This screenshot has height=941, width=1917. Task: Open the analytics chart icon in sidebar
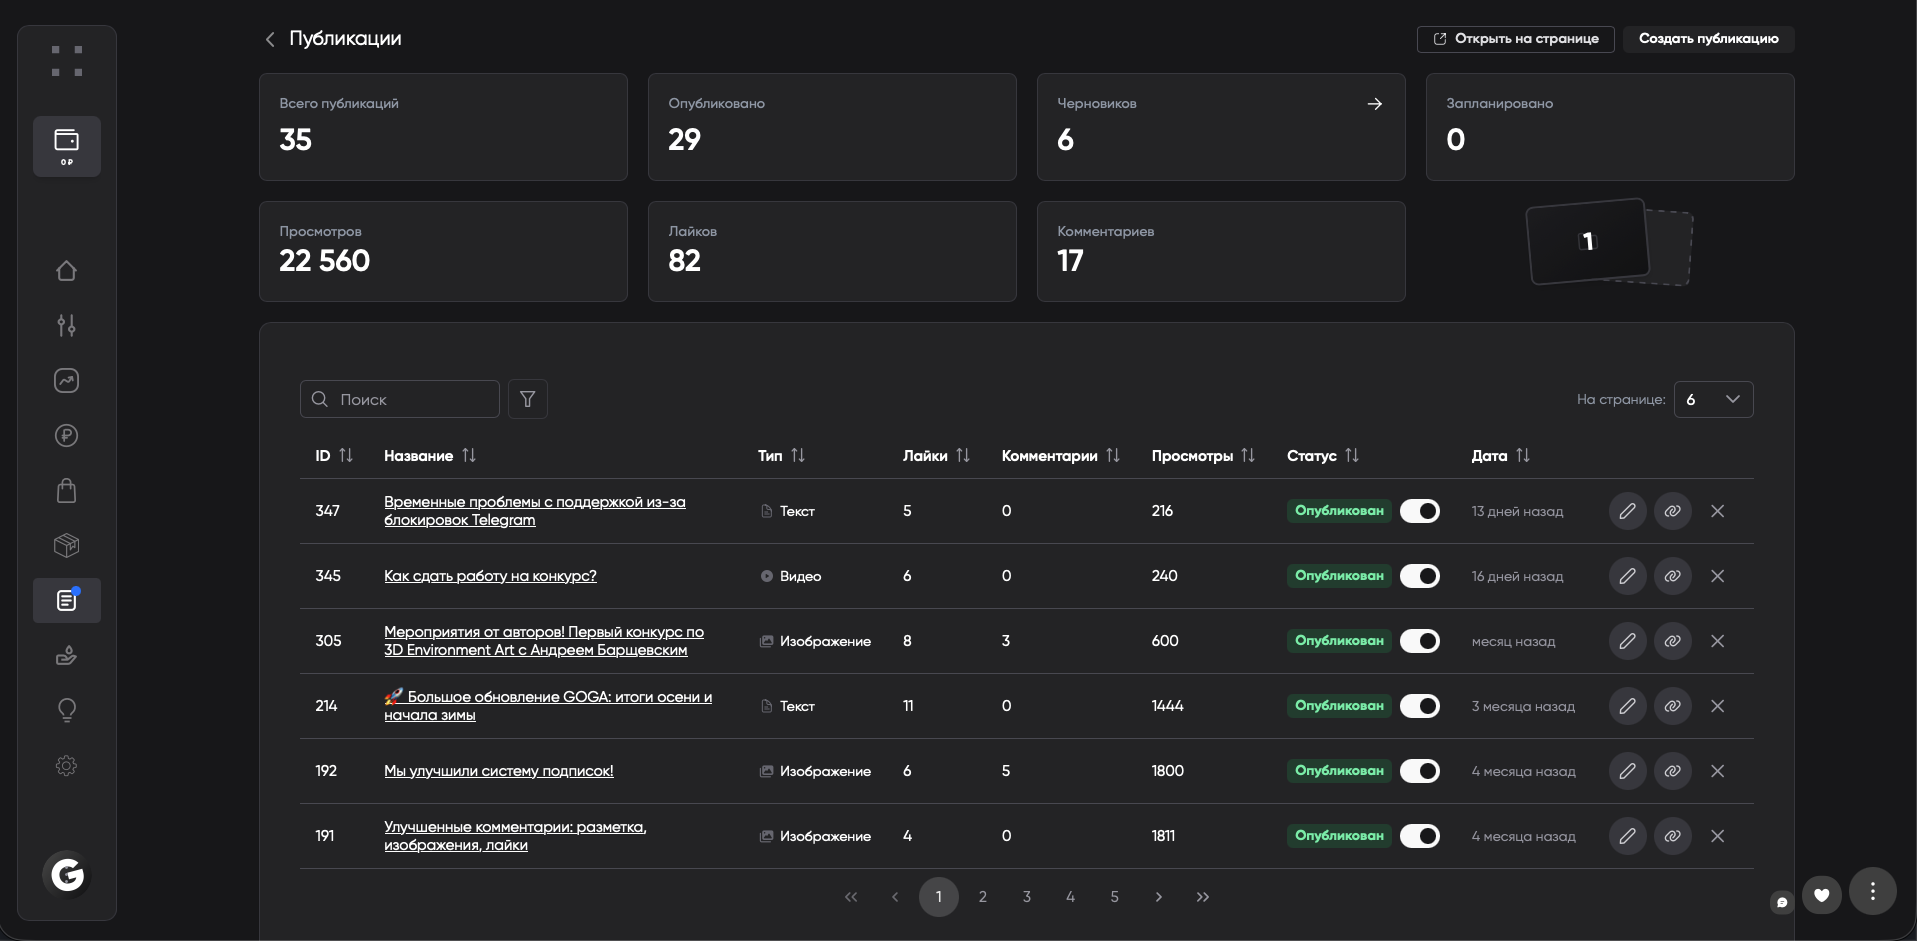pyautogui.click(x=66, y=381)
